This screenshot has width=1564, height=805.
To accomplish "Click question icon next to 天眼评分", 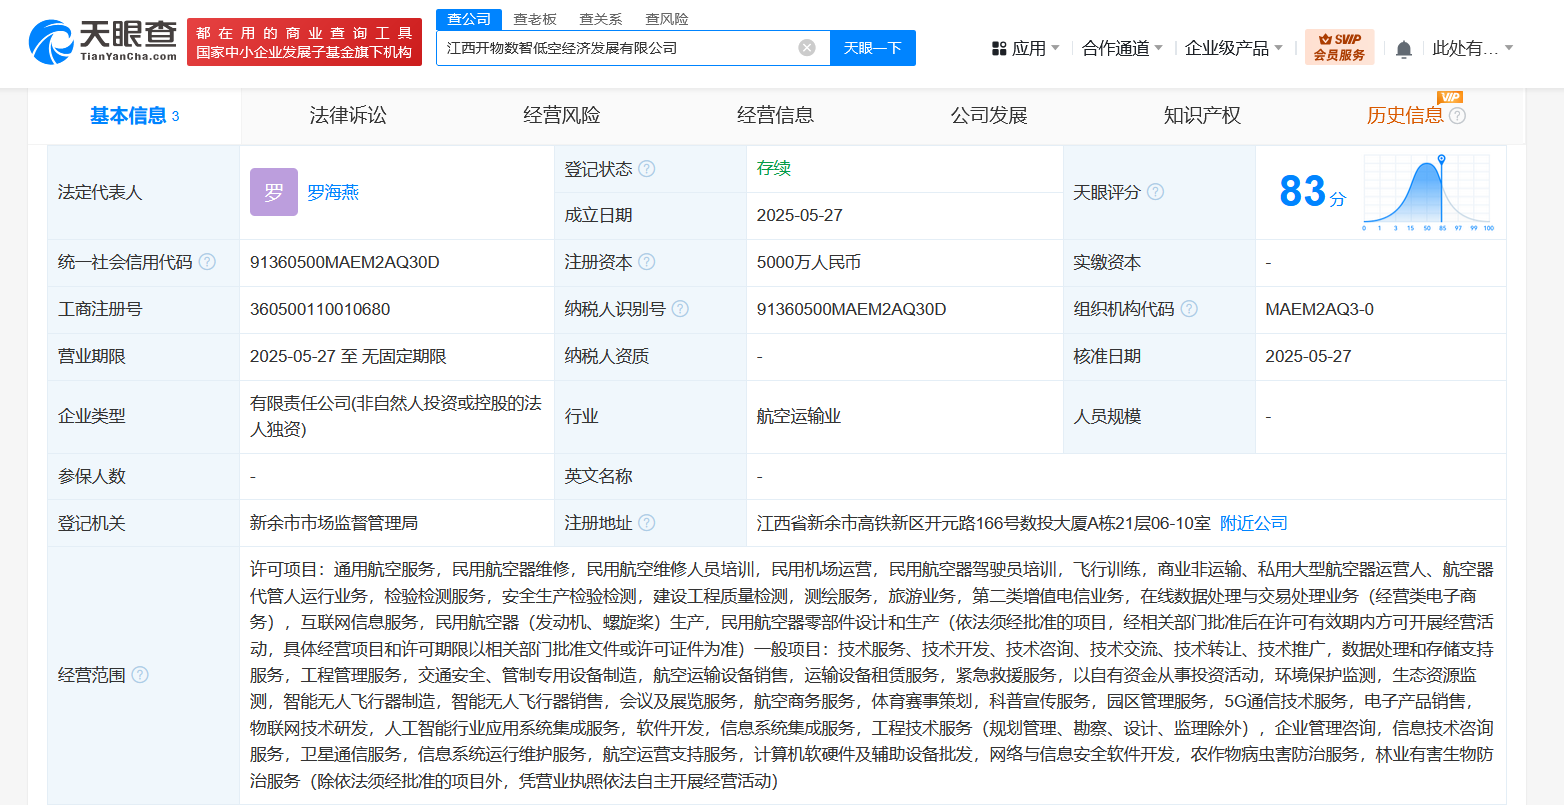I will click(x=1155, y=192).
